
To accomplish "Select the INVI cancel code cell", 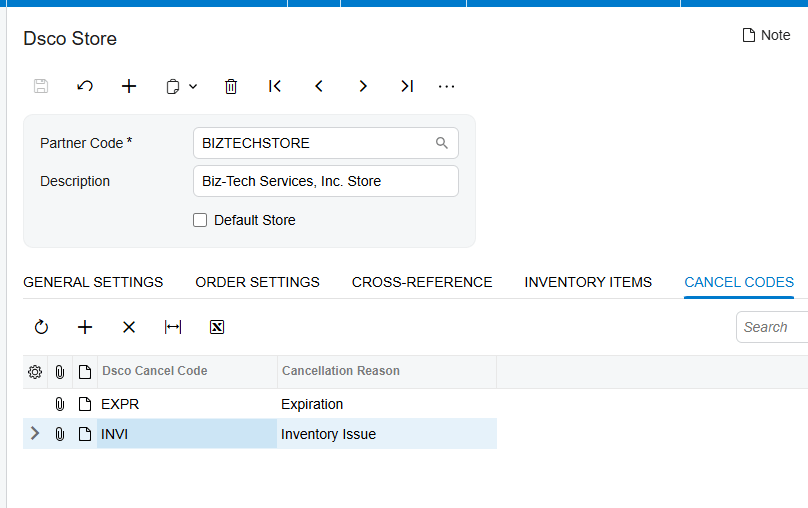I will [187, 434].
